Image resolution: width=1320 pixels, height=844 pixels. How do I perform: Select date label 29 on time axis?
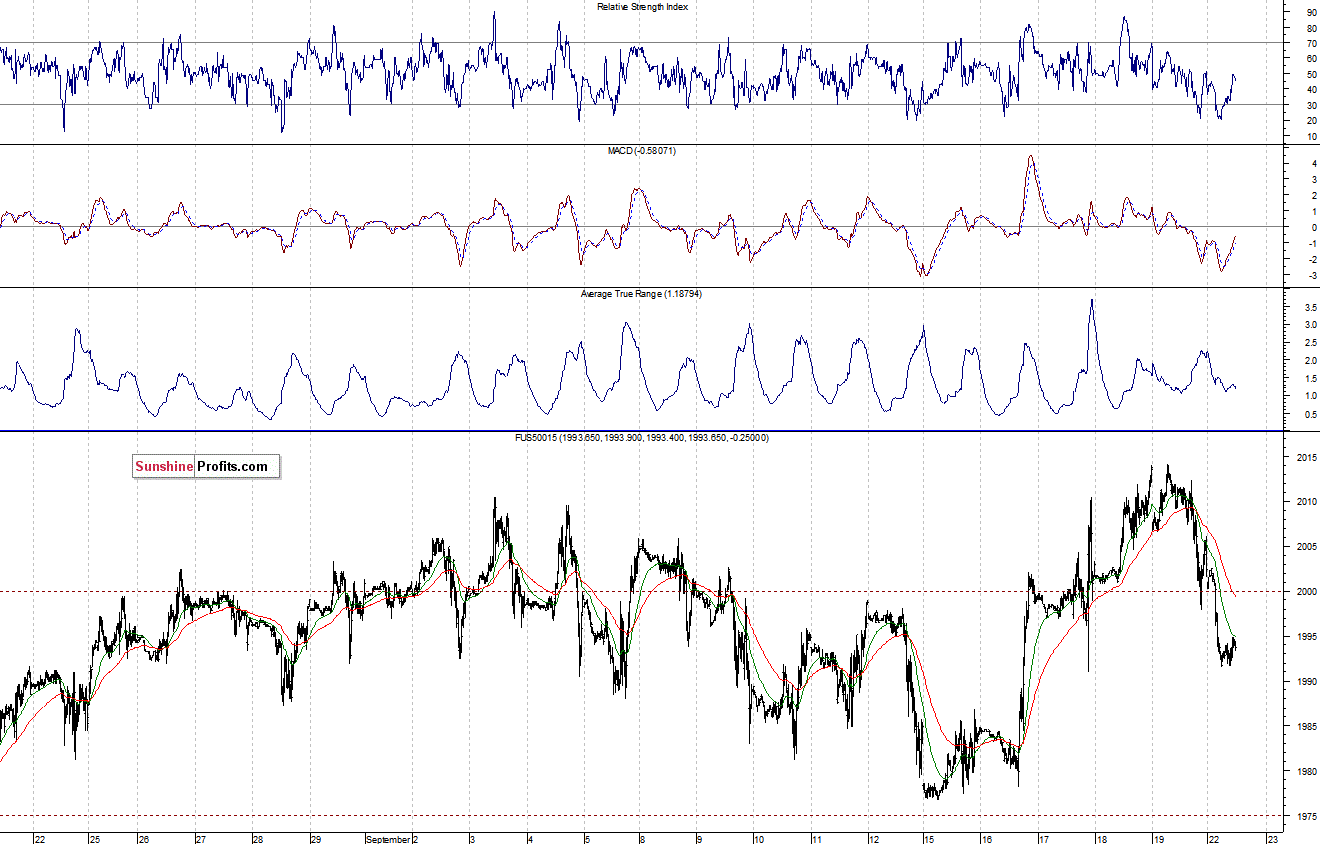point(315,839)
